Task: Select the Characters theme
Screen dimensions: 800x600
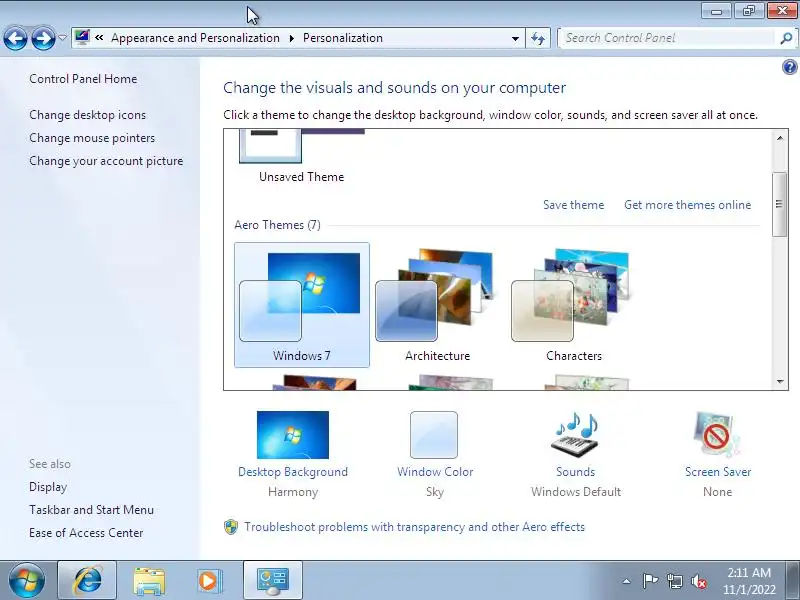Action: click(x=574, y=305)
